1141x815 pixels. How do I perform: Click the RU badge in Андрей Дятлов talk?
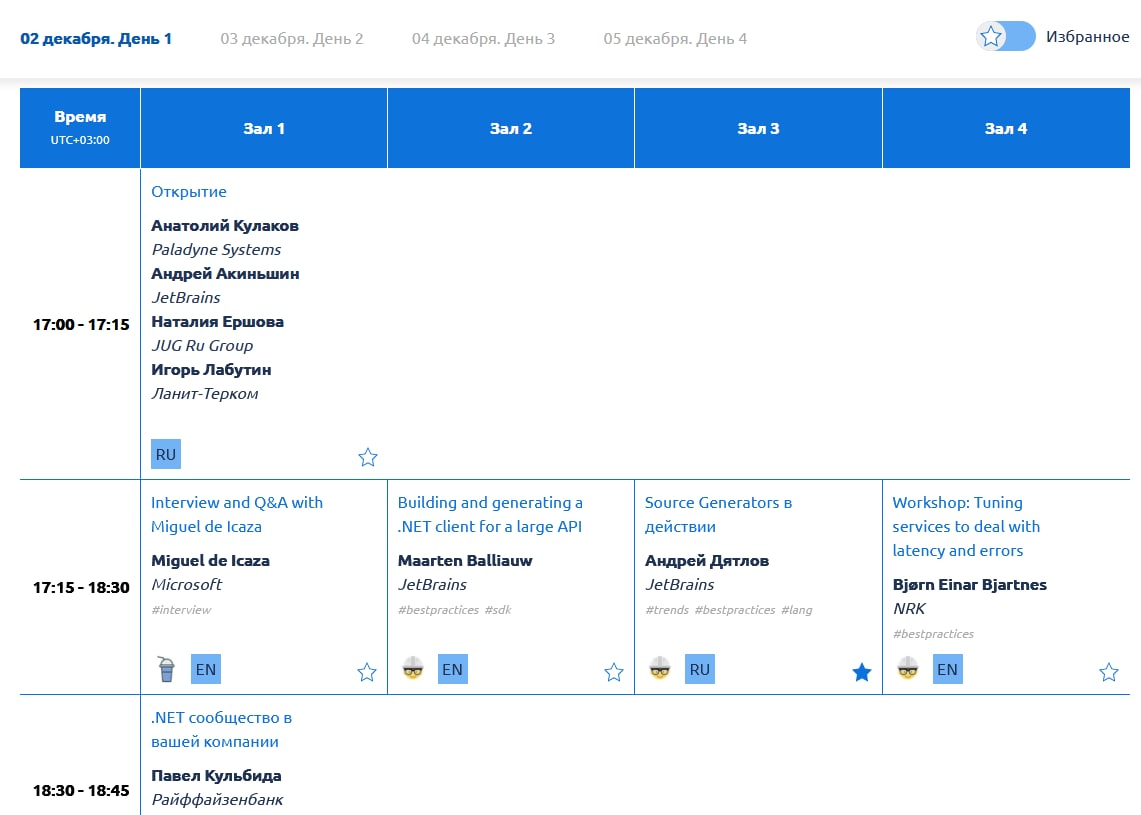(x=700, y=669)
